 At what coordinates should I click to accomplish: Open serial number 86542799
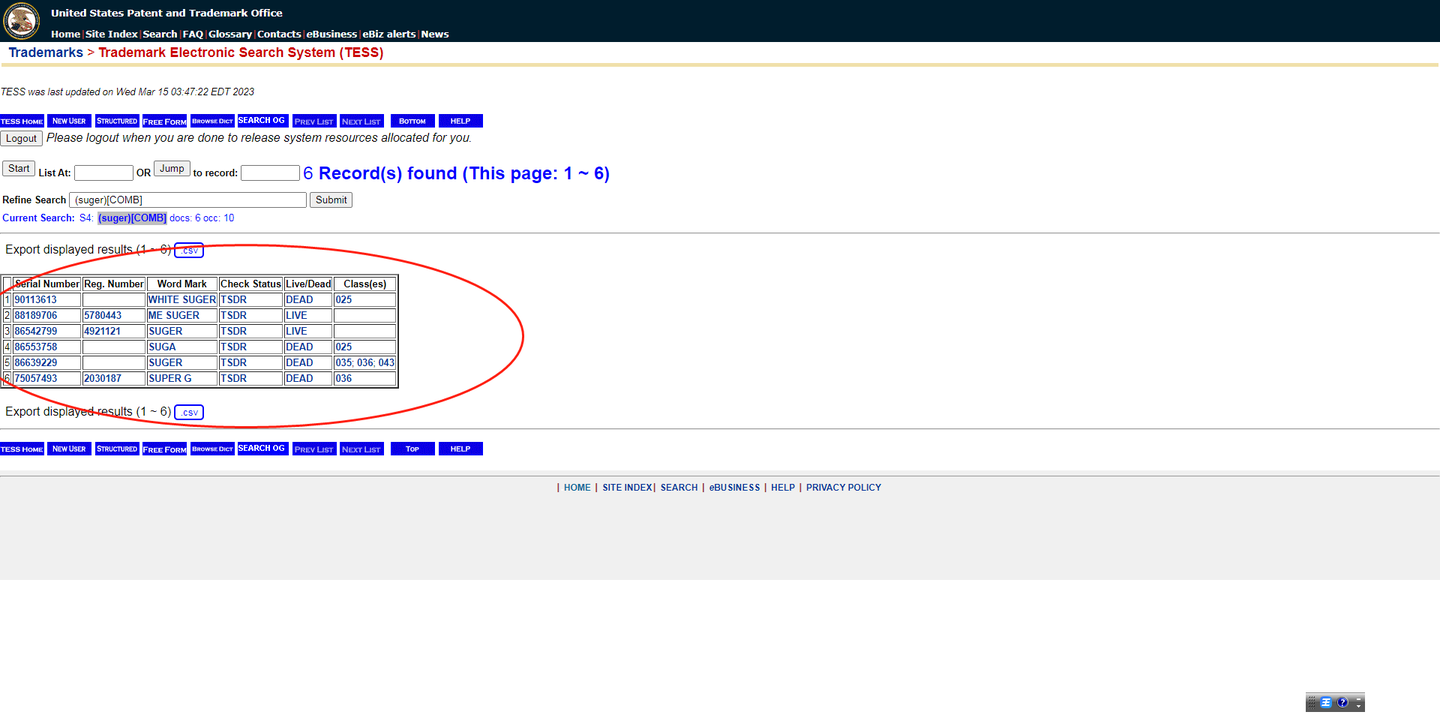point(36,332)
